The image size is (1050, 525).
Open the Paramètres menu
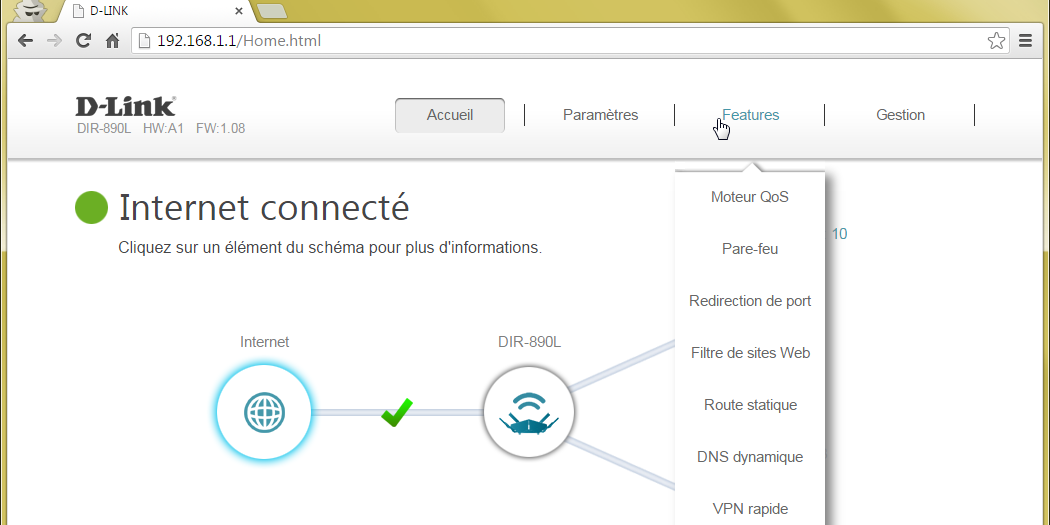tap(600, 115)
